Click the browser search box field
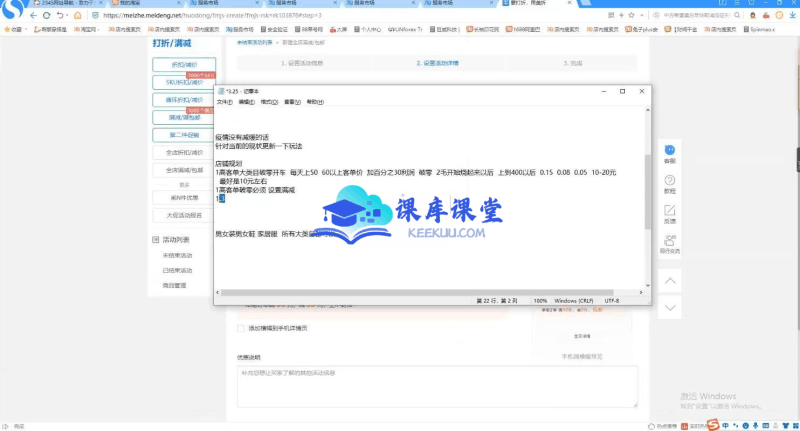Image resolution: width=800 pixels, height=431 pixels. 696,15
